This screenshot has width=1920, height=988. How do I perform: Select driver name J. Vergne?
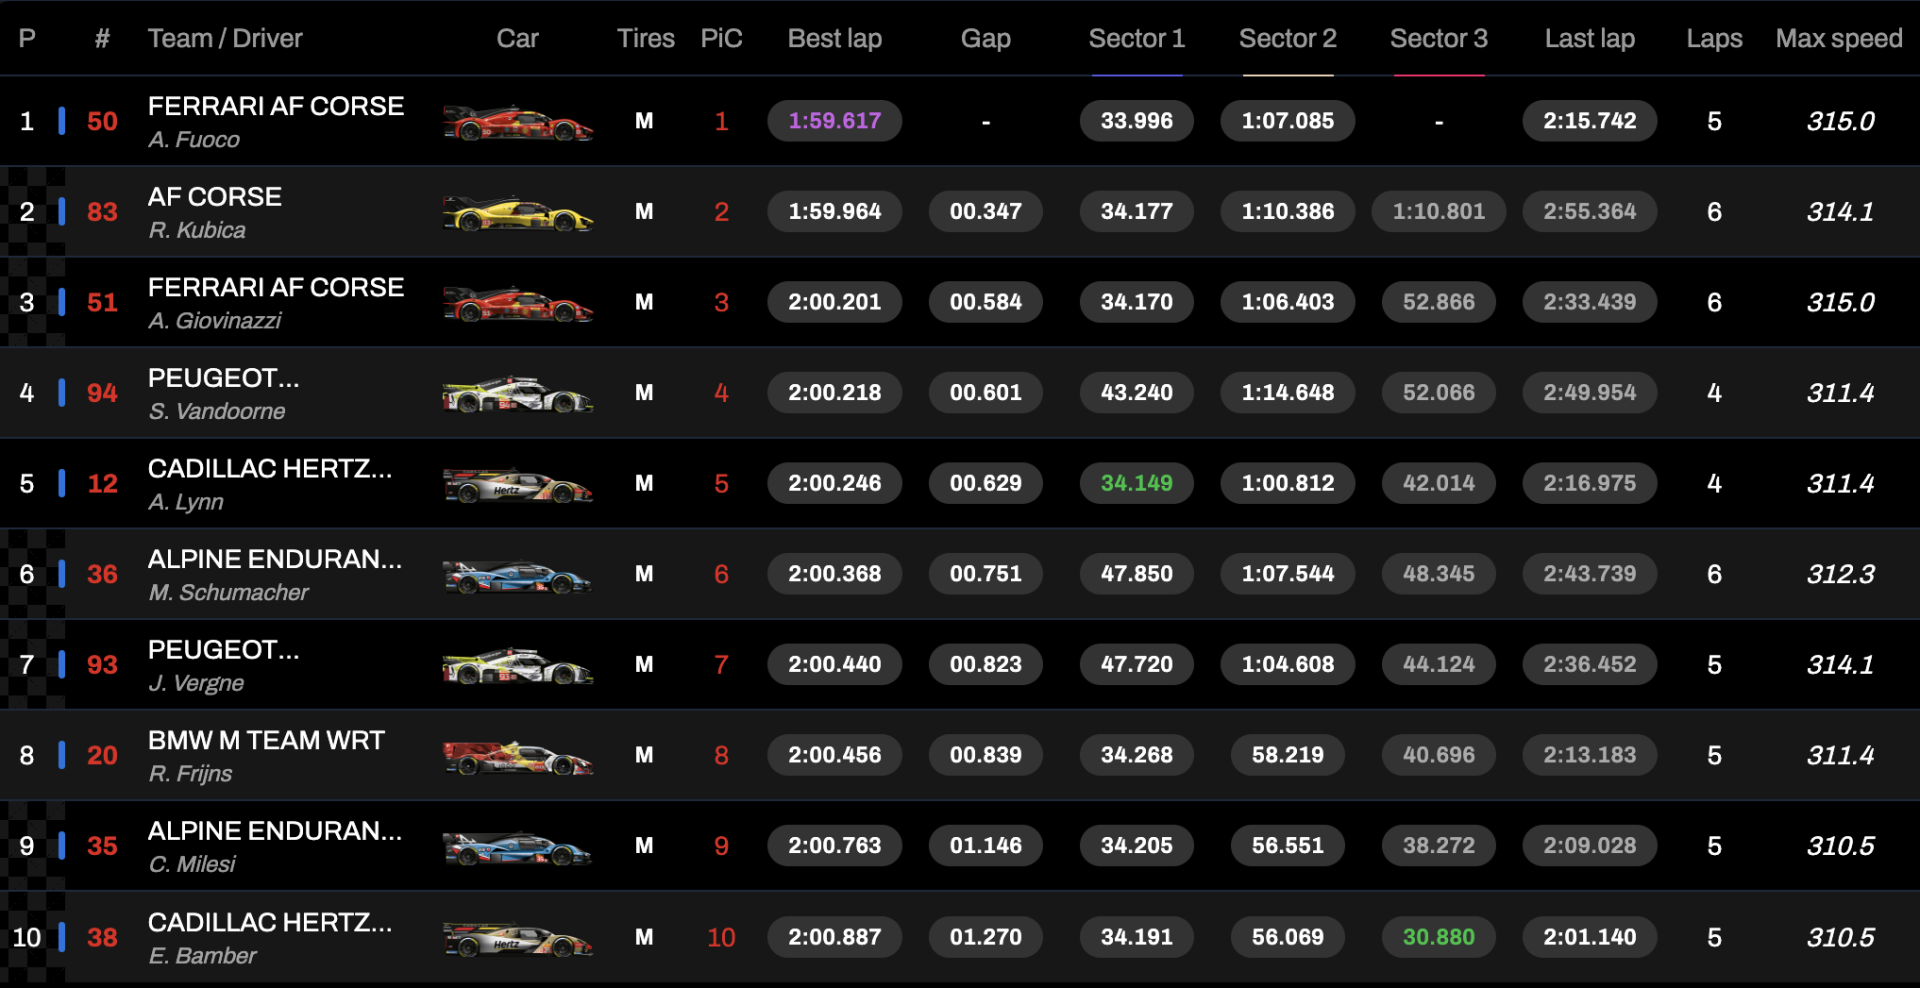pos(196,683)
